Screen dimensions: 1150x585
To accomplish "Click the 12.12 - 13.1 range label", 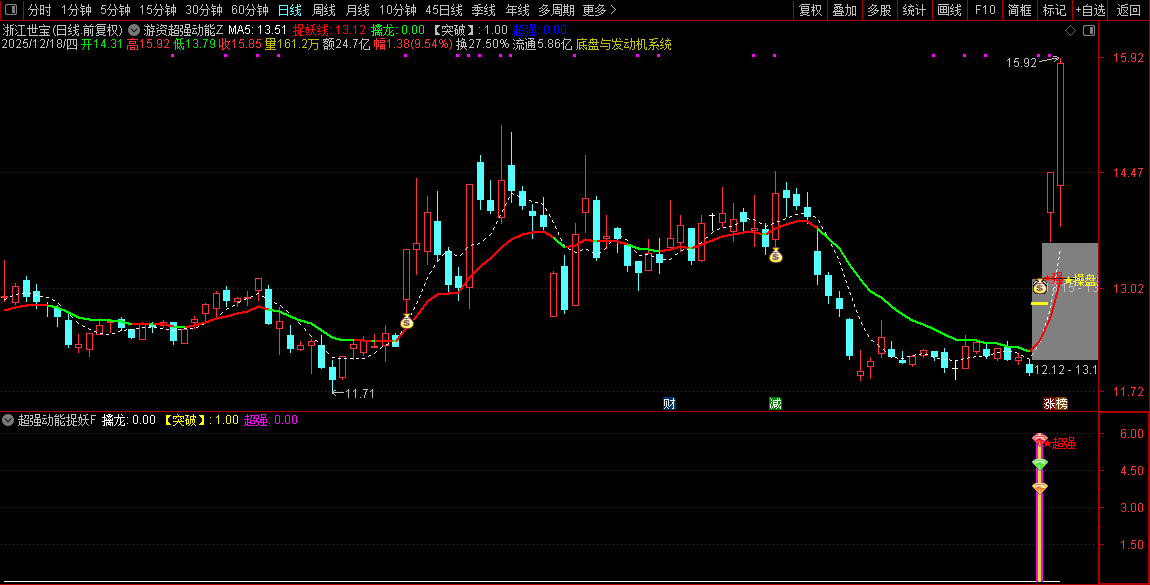I will (x=1065, y=370).
